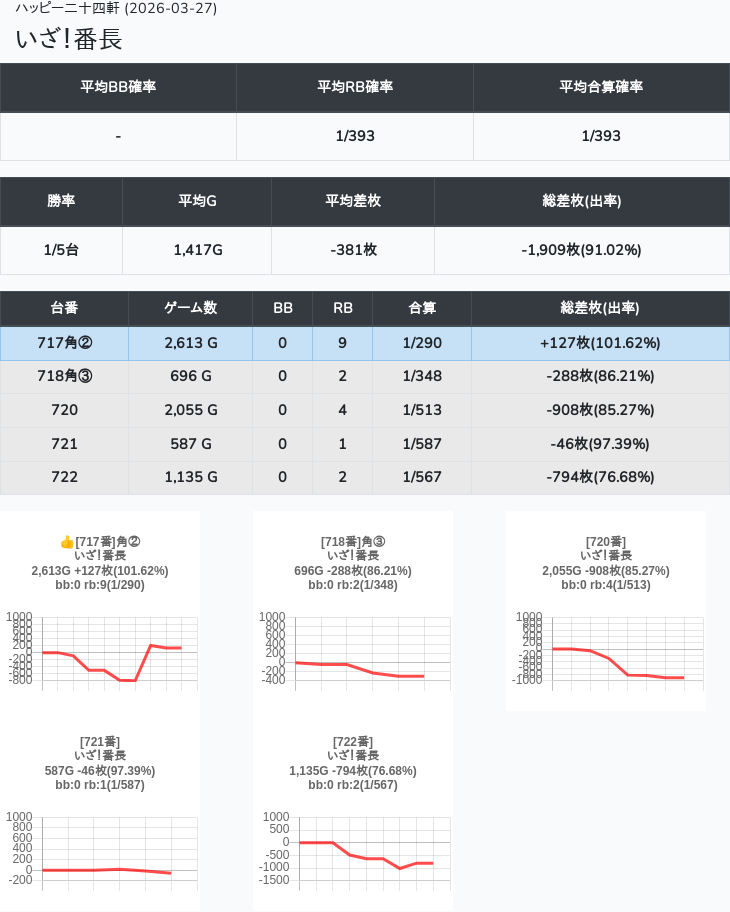The height and width of the screenshot is (912, 730).
Task: Click the thumbs-up icon beside [717番]
Action: tap(67, 542)
